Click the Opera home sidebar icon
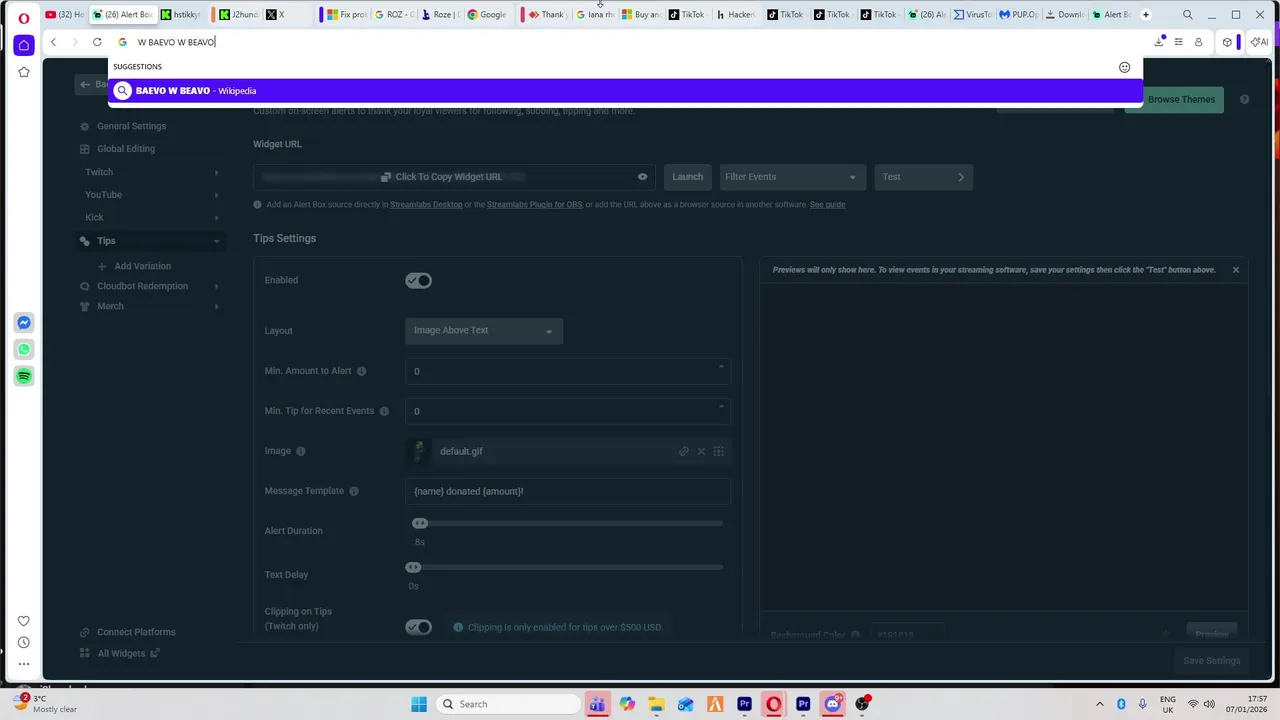 pos(24,45)
